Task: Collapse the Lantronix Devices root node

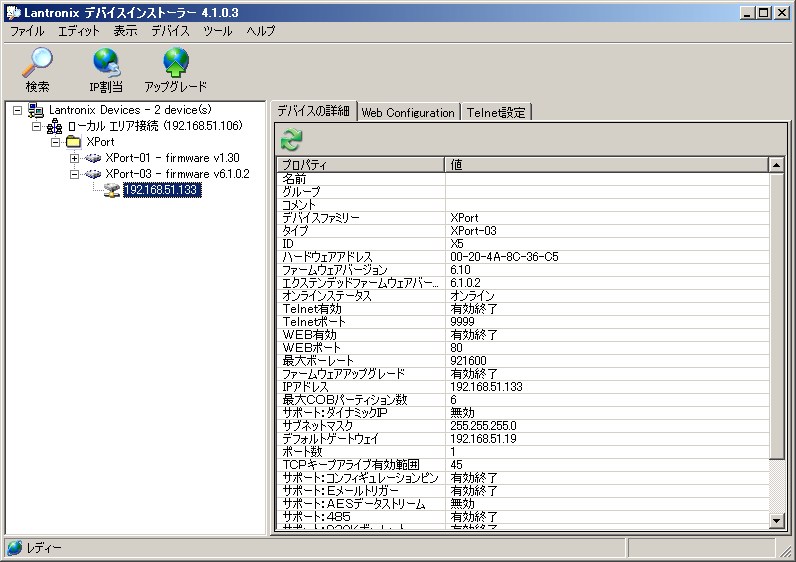Action: pyautogui.click(x=17, y=110)
